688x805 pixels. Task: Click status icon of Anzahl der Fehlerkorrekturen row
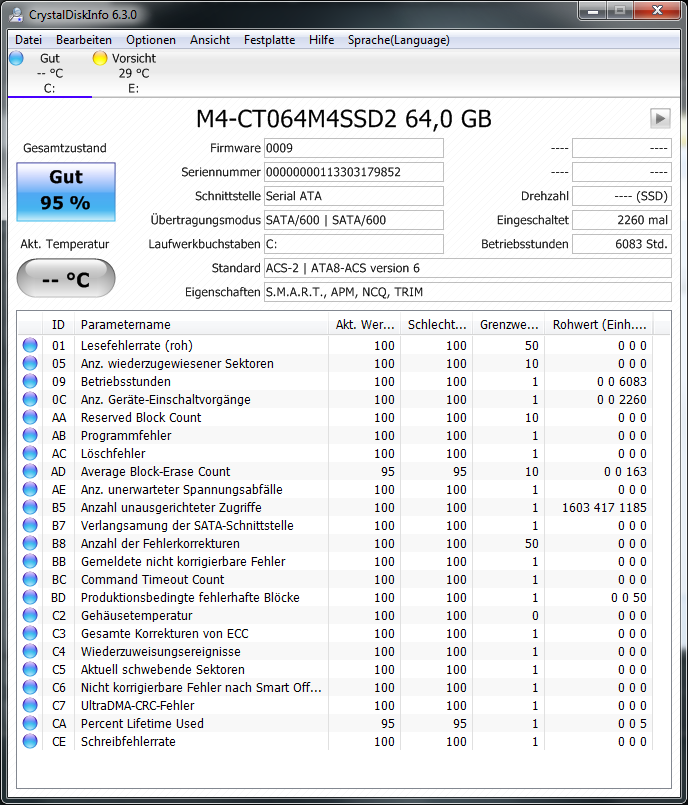[x=30, y=543]
